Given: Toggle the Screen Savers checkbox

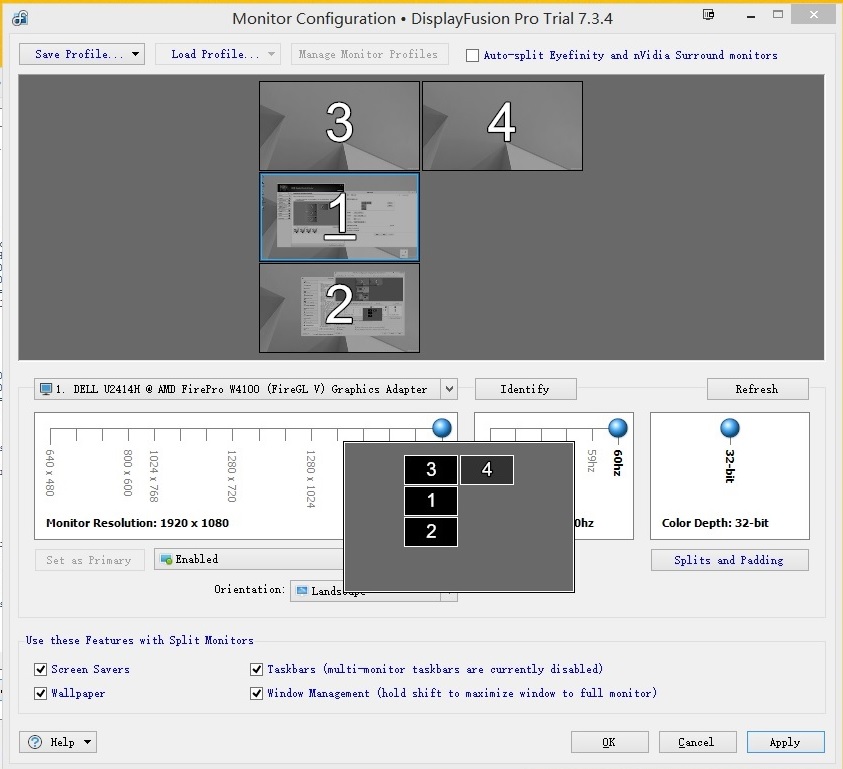Looking at the screenshot, I should (41, 670).
